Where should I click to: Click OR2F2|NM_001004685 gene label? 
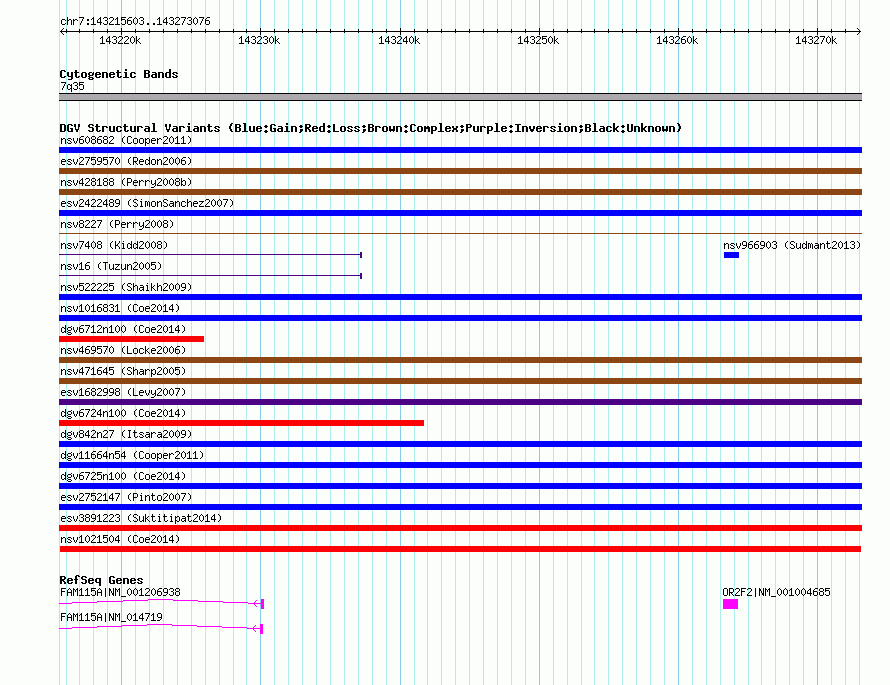(x=776, y=592)
